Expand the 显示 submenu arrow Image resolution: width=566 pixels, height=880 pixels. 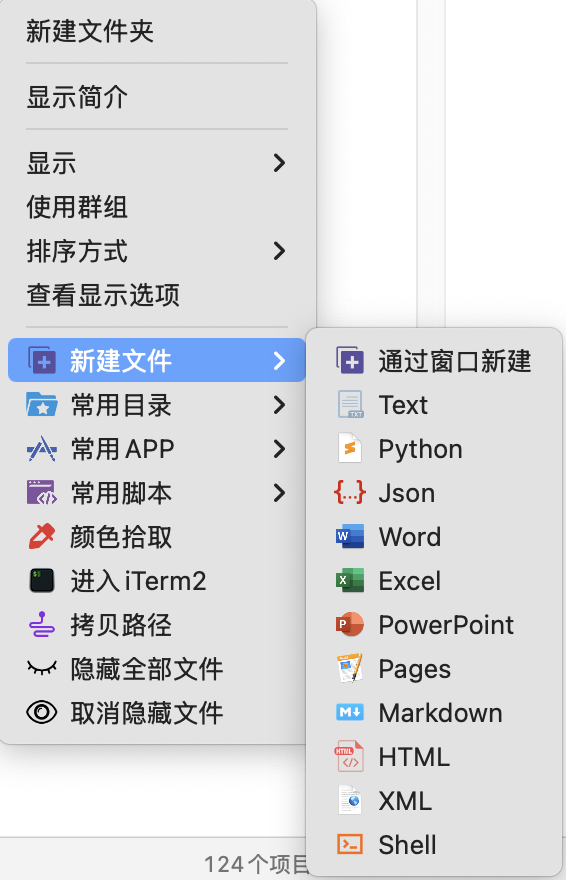[279, 163]
